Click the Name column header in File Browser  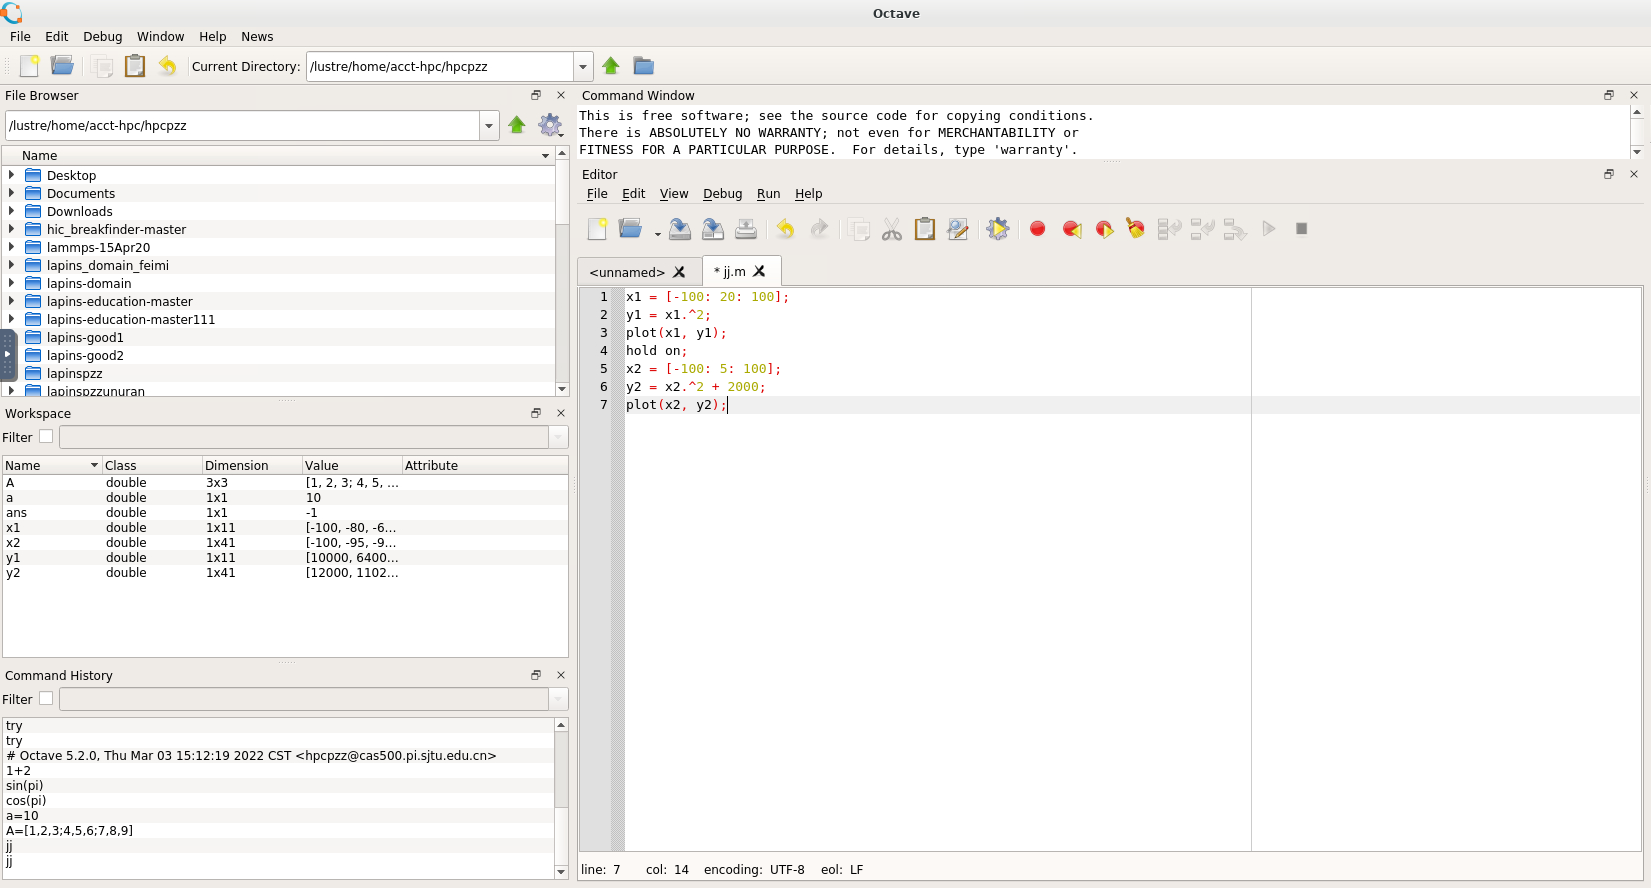[x=280, y=155]
